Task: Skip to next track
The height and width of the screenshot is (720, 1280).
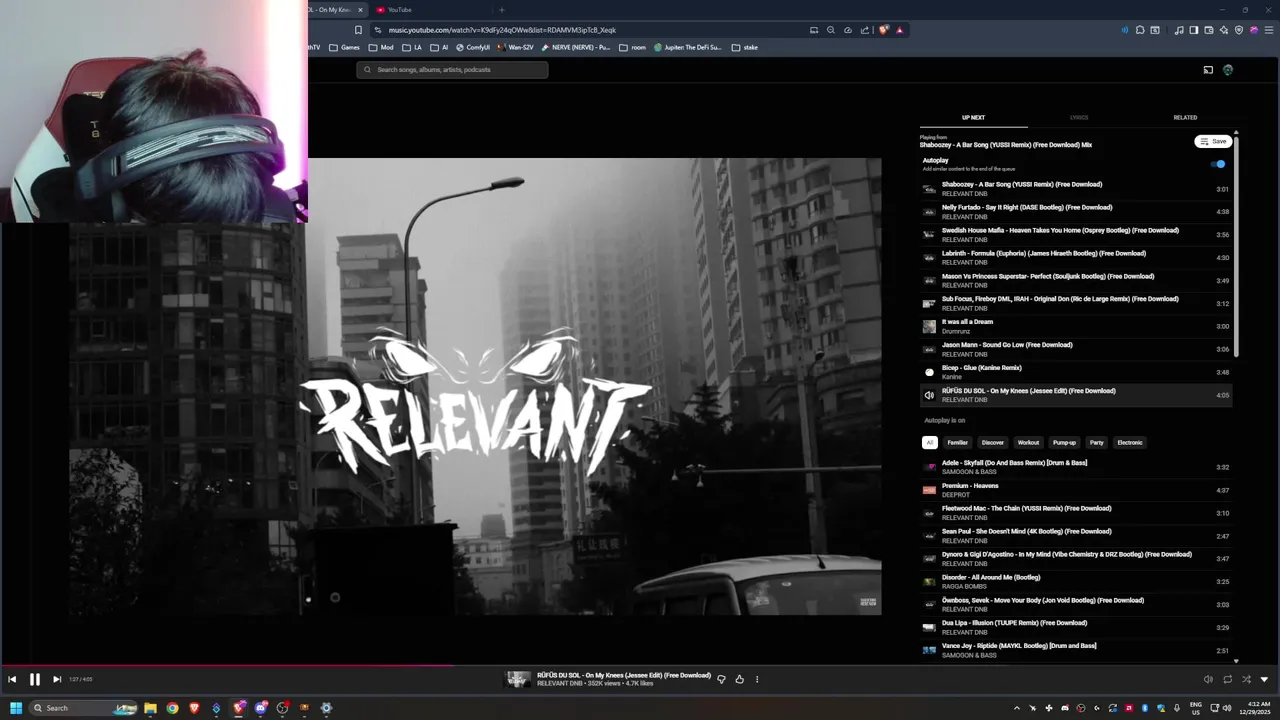Action: pos(57,679)
